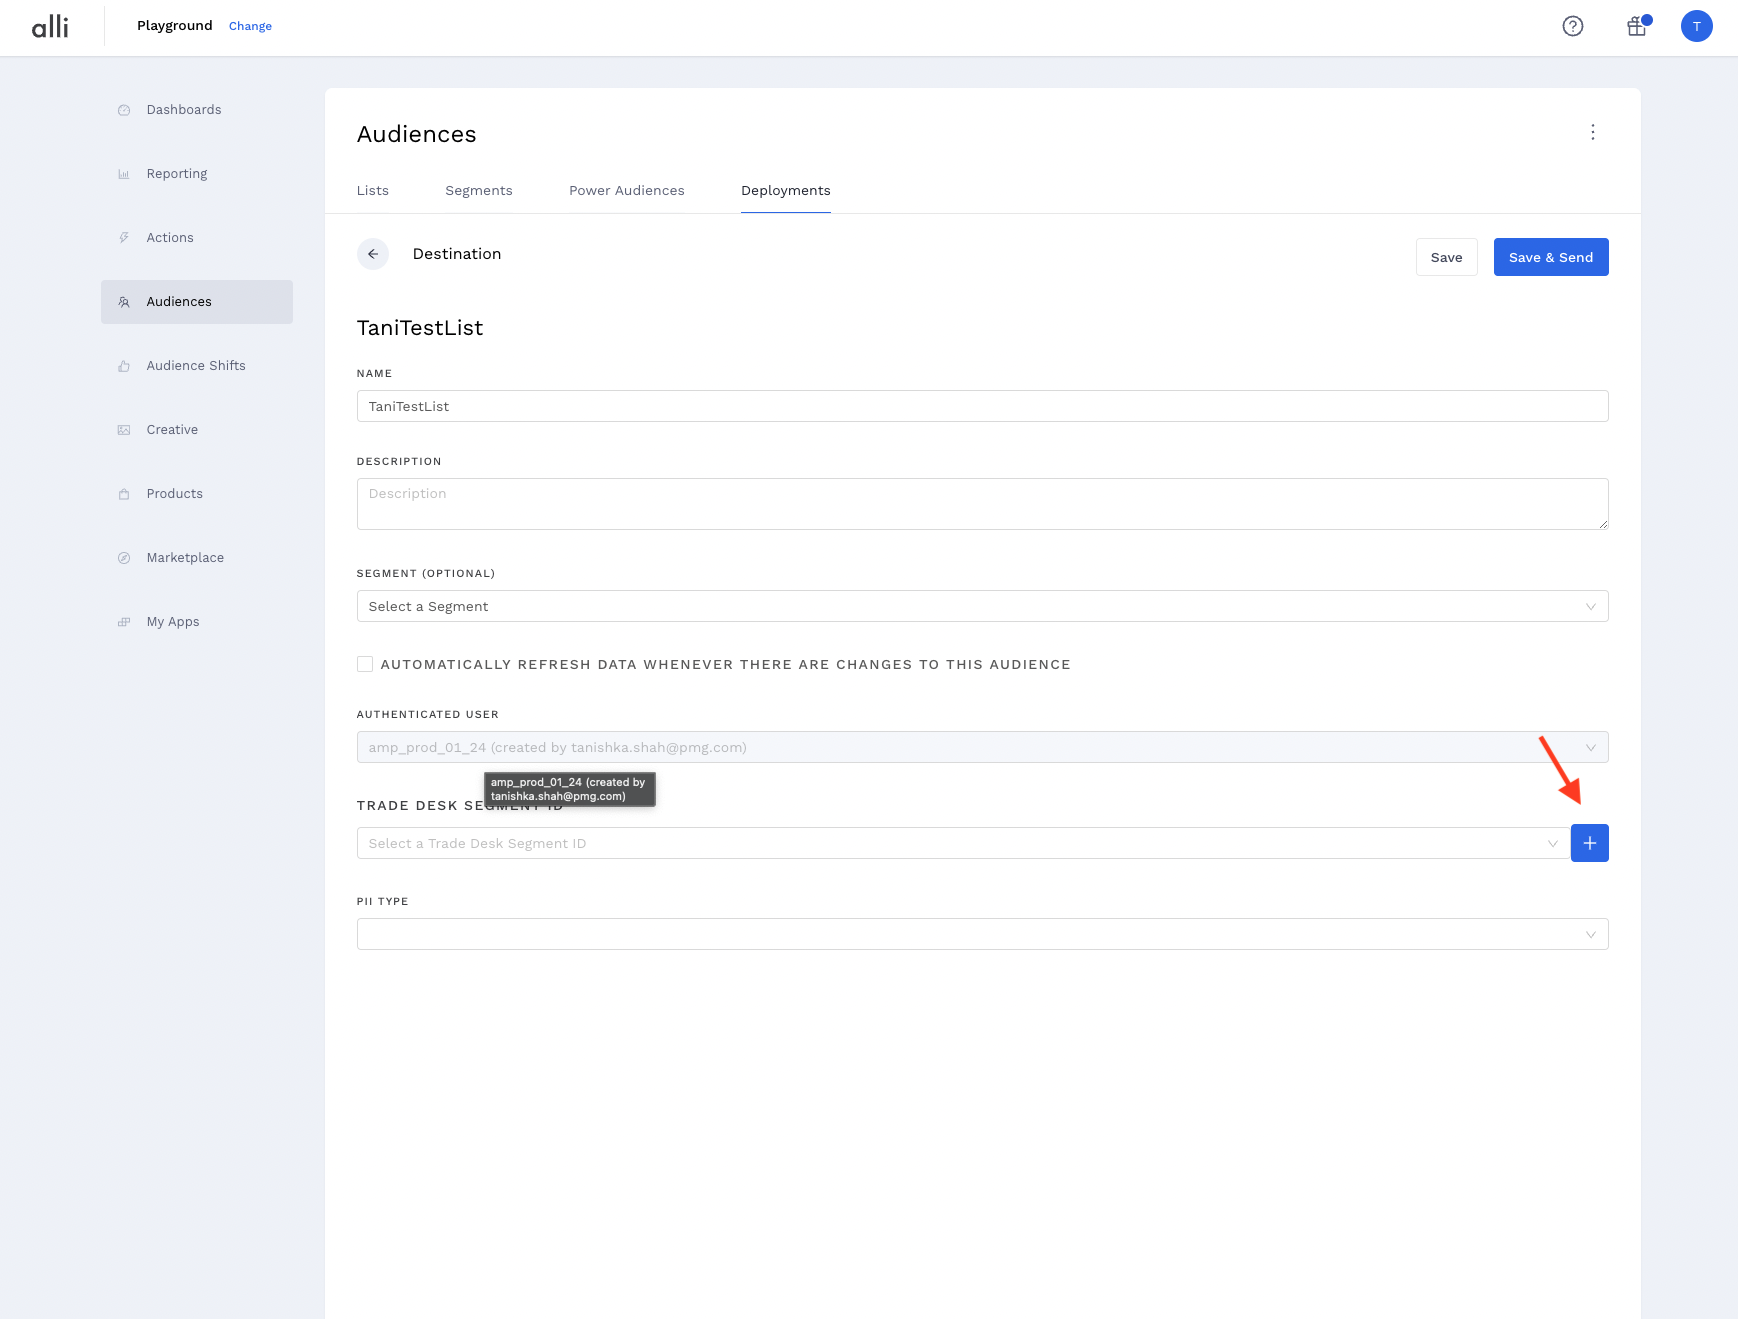Image resolution: width=1738 pixels, height=1319 pixels.
Task: Open the three-dot Audiences options menu
Action: click(1592, 132)
